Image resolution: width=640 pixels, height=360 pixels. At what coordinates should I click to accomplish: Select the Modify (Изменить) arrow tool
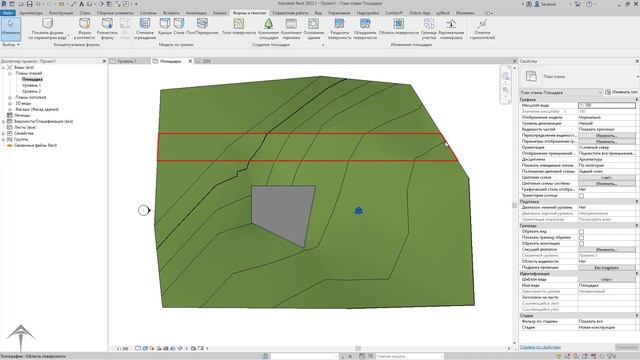[11, 28]
